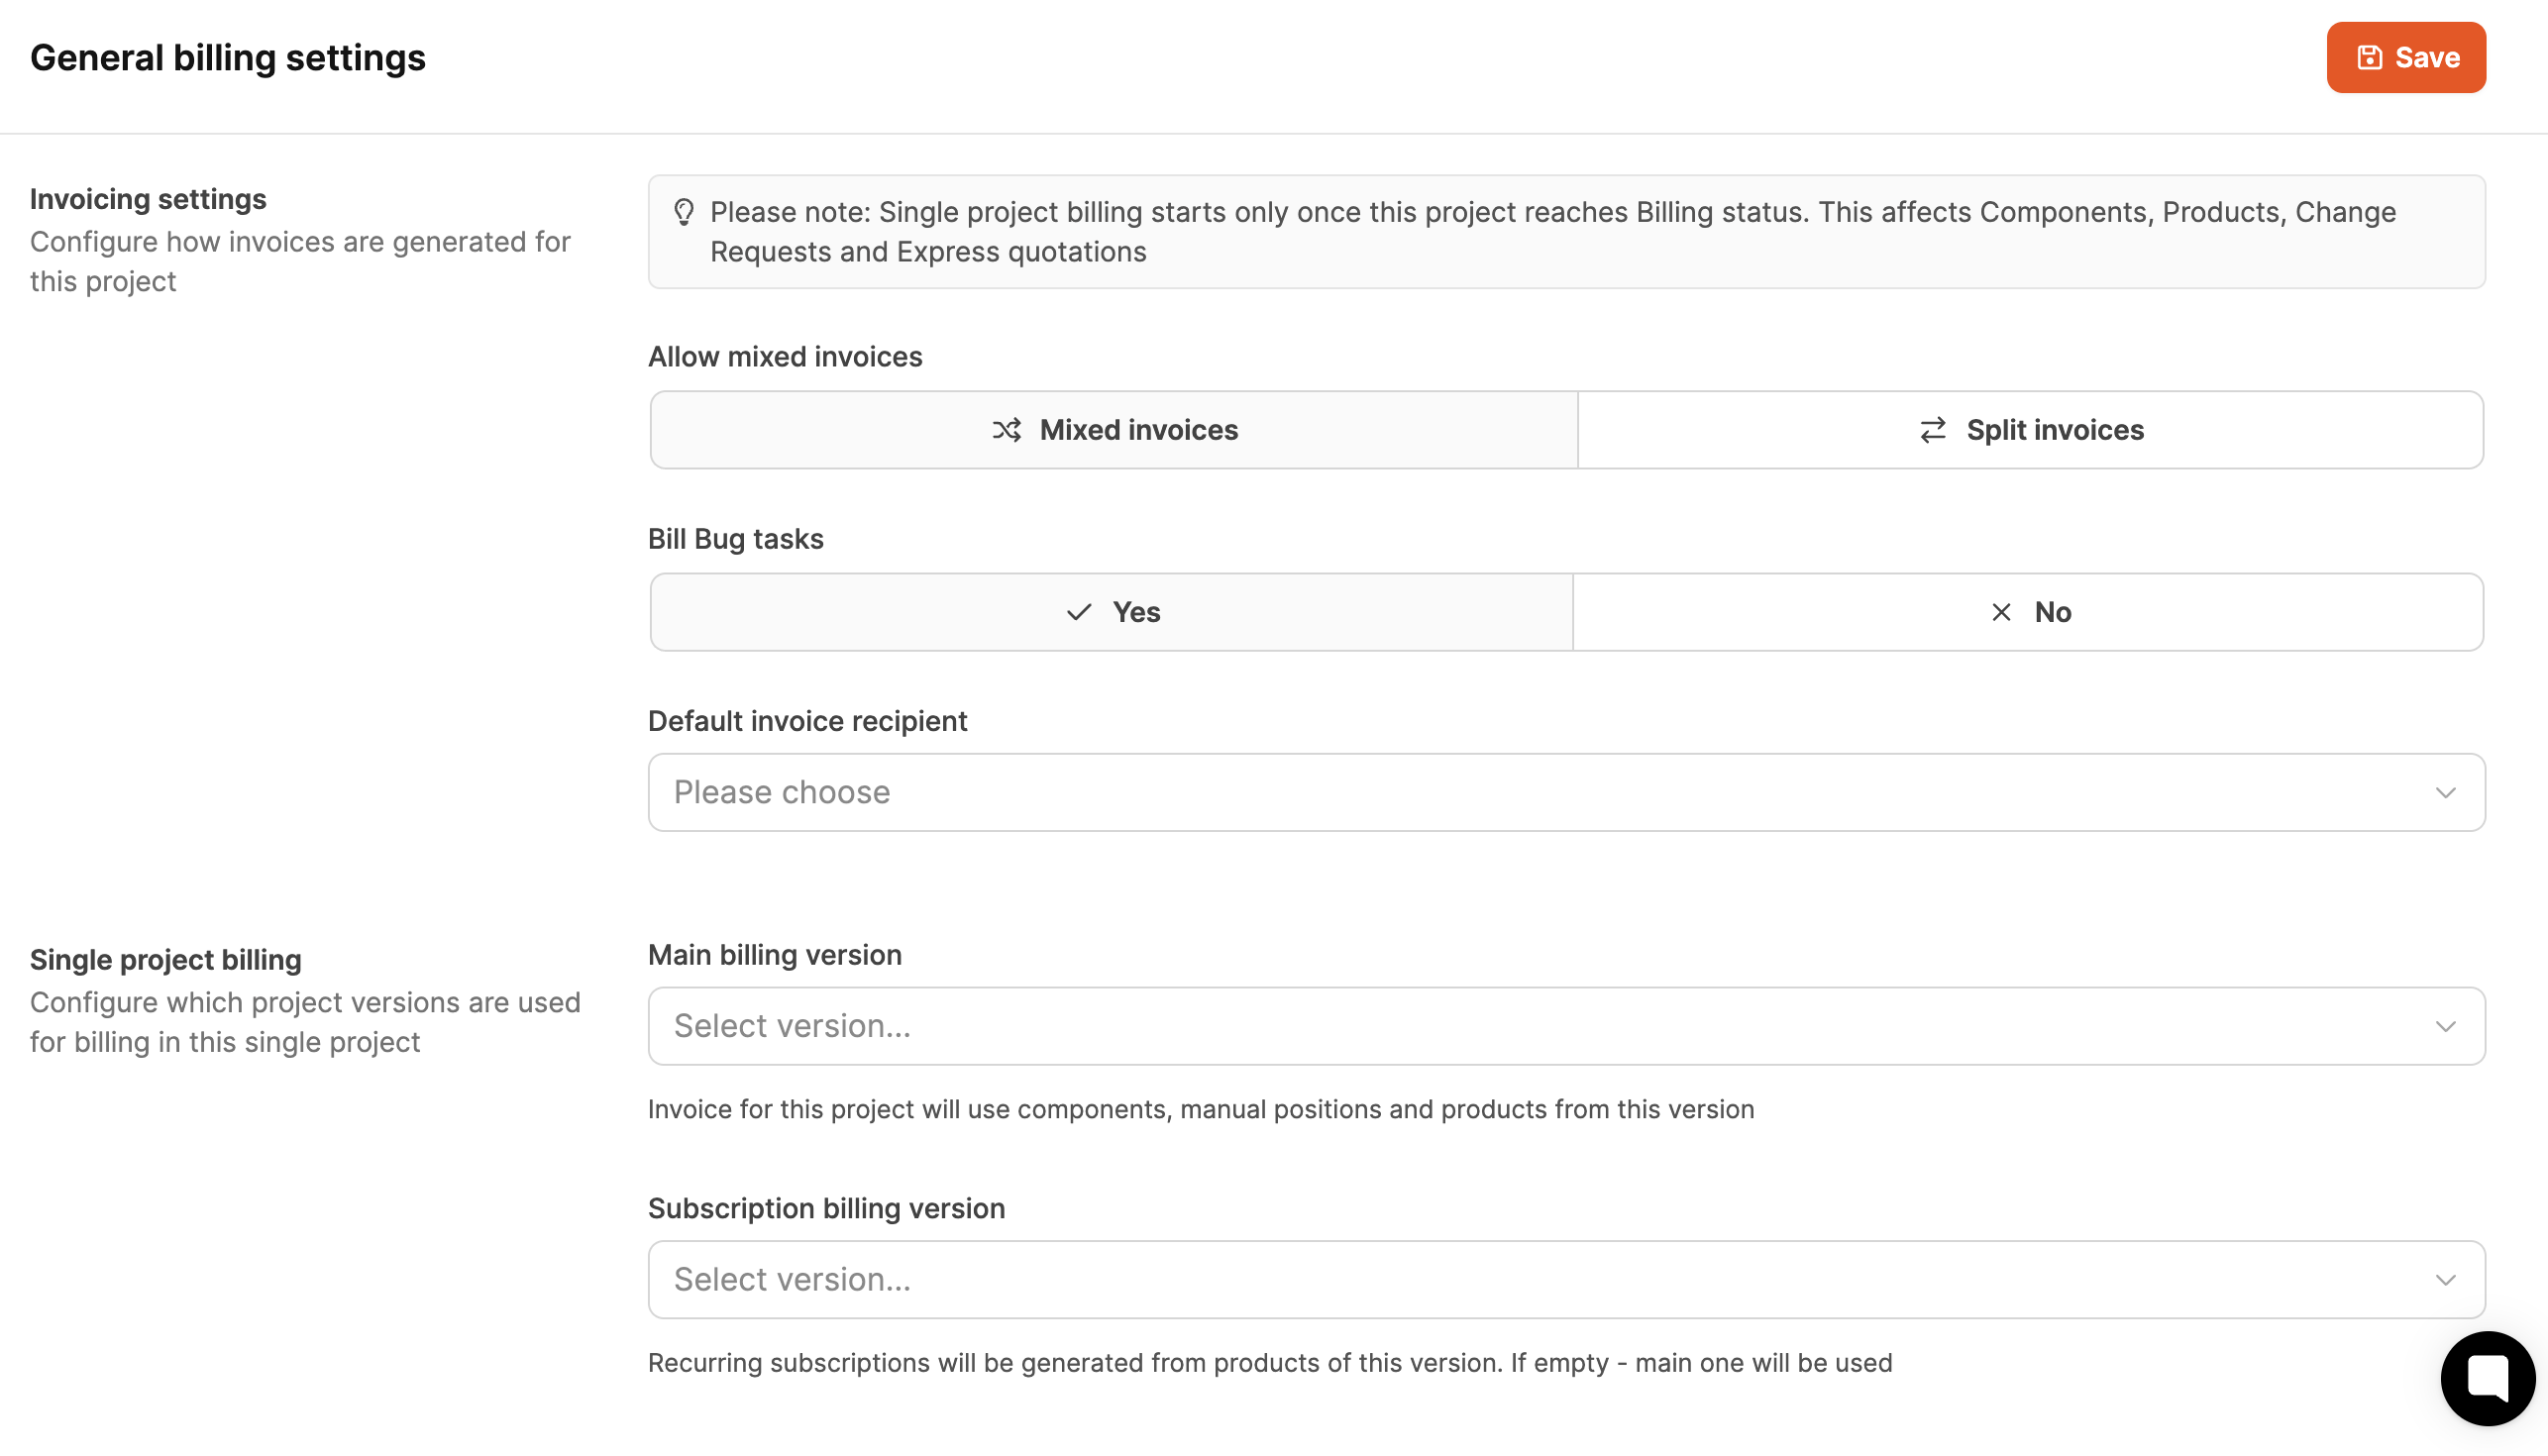Viewport: 2548px width, 1456px height.
Task: Click the floppy disk icon in Save
Action: click(2369, 57)
